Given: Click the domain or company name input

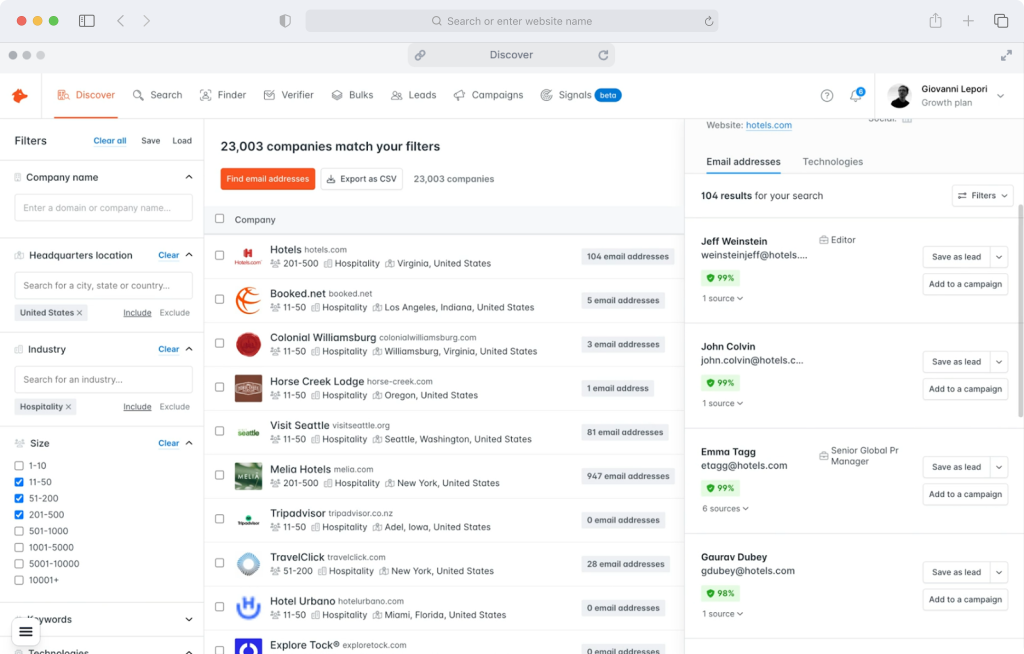Looking at the screenshot, I should click(x=103, y=208).
